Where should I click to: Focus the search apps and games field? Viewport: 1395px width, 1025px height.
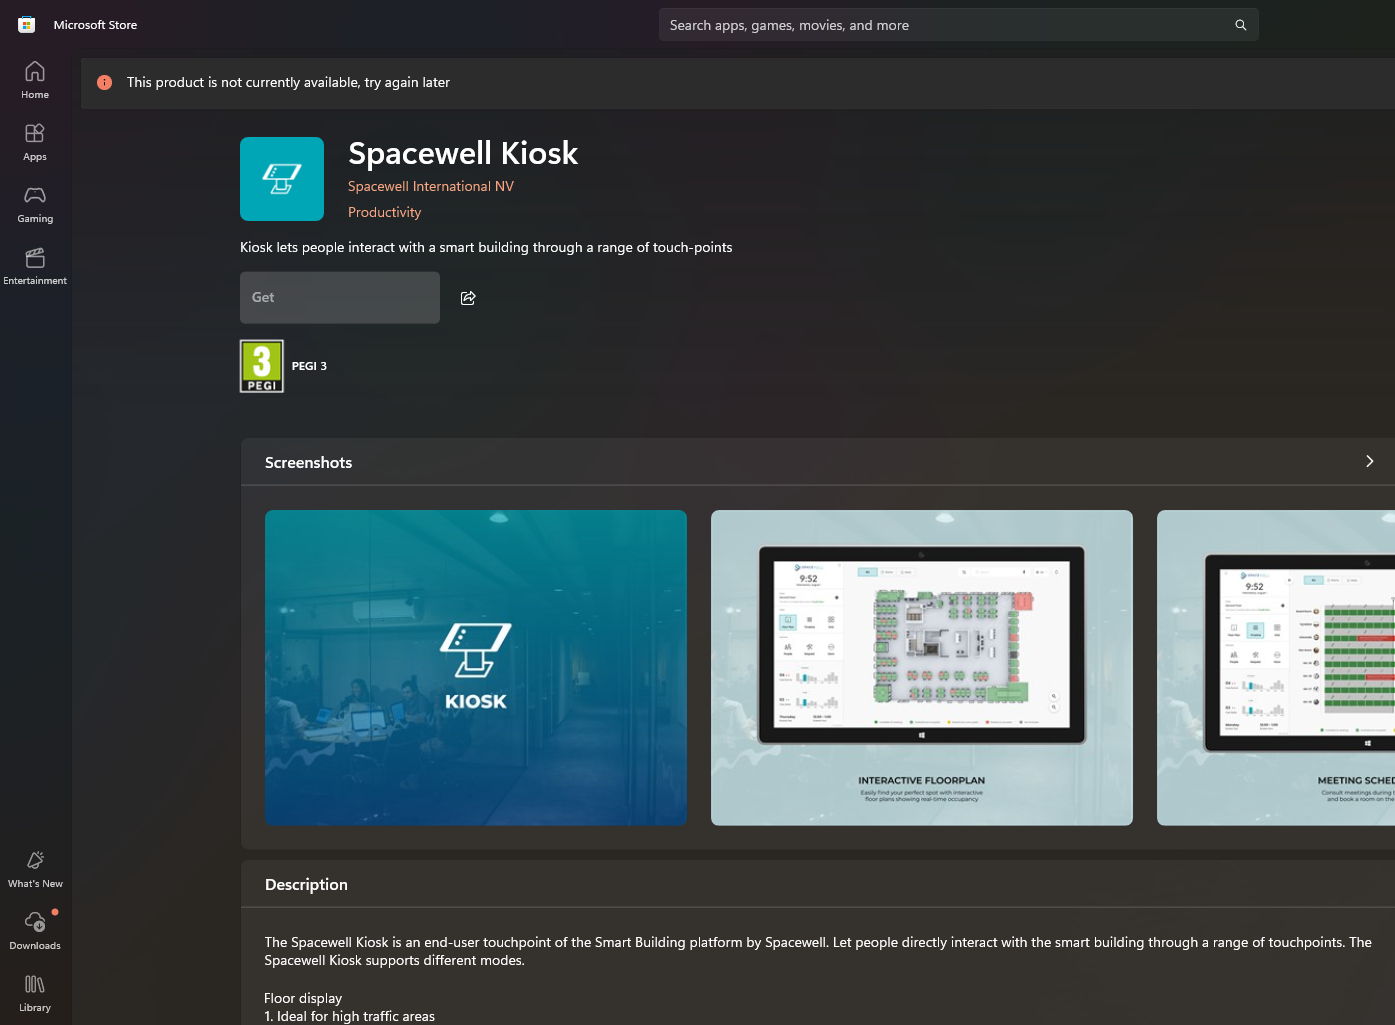[945, 25]
